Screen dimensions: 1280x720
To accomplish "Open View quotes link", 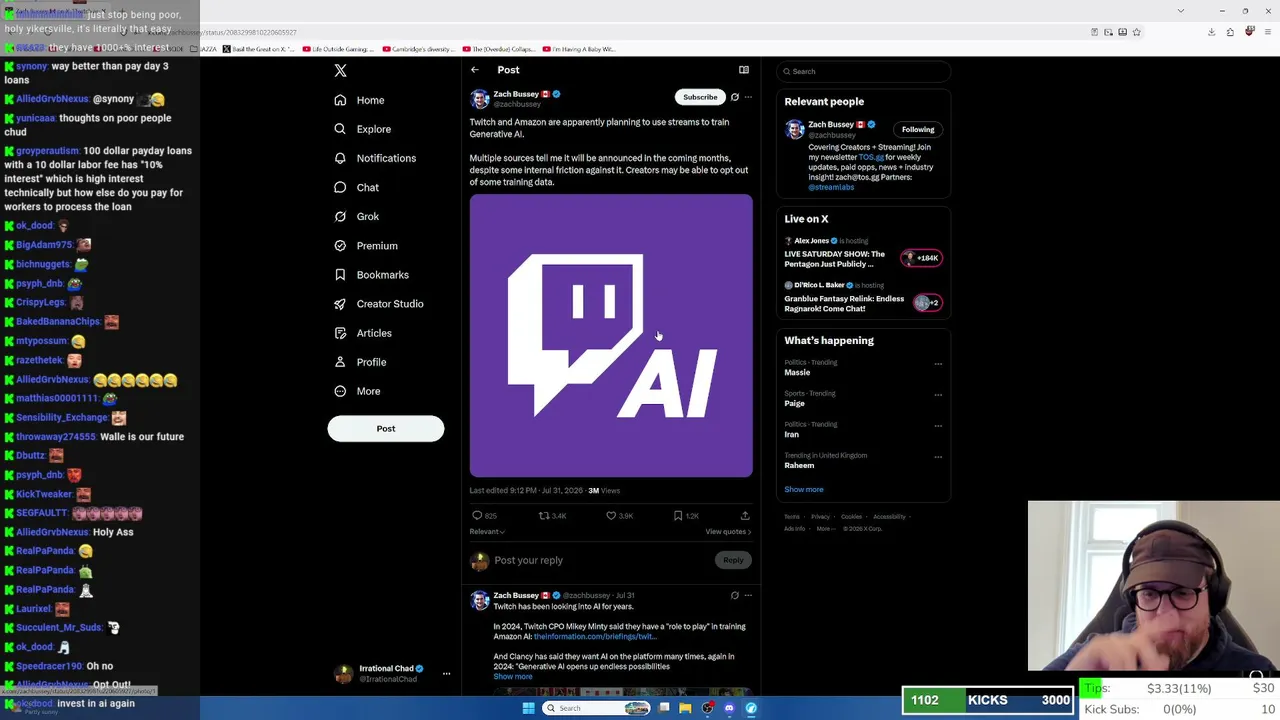I will coord(728,532).
